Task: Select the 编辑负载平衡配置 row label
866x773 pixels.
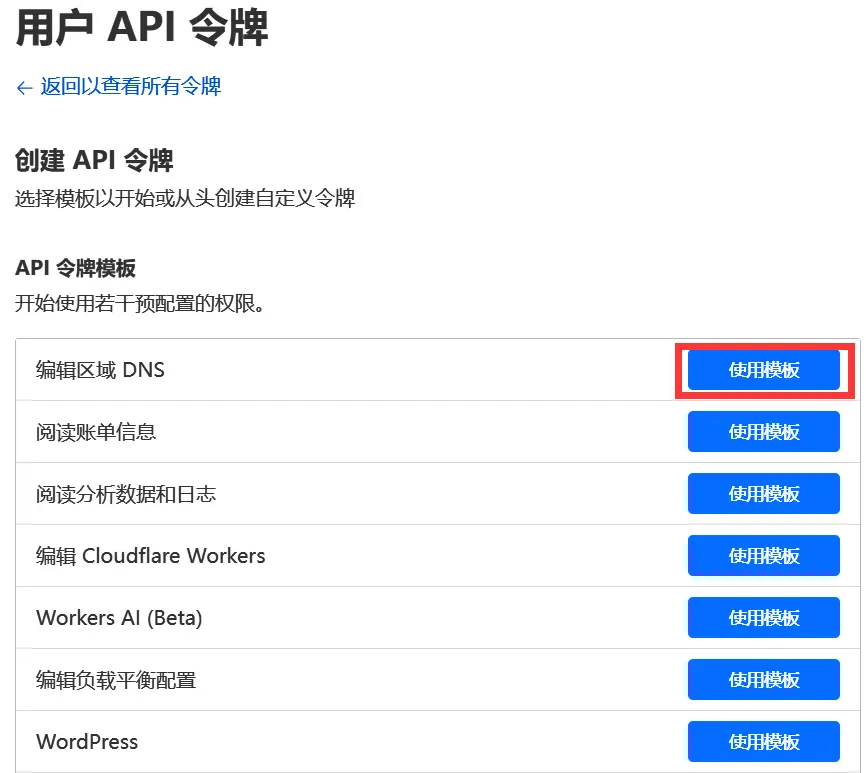Action: coord(116,680)
